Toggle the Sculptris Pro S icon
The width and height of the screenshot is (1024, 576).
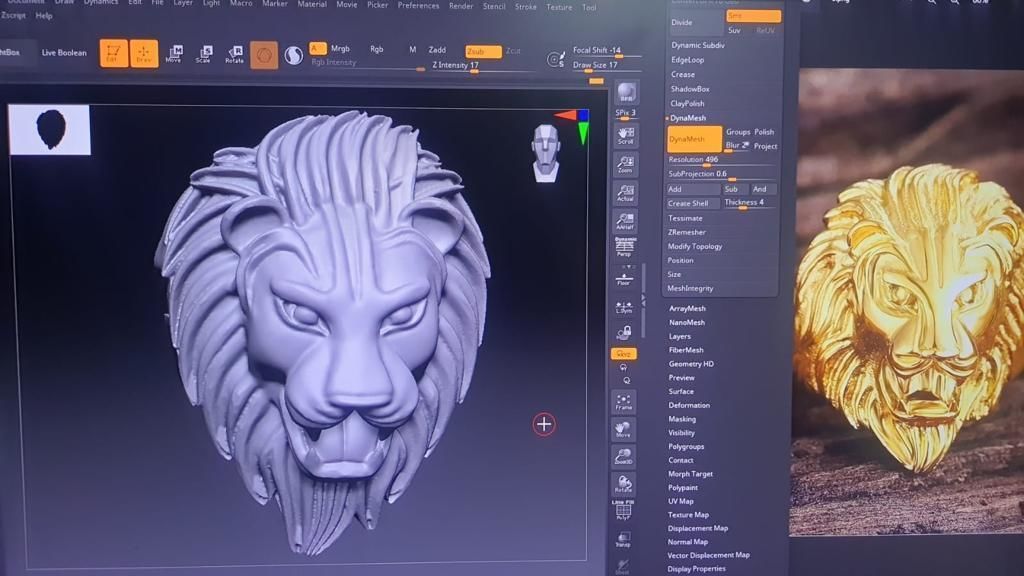294,56
